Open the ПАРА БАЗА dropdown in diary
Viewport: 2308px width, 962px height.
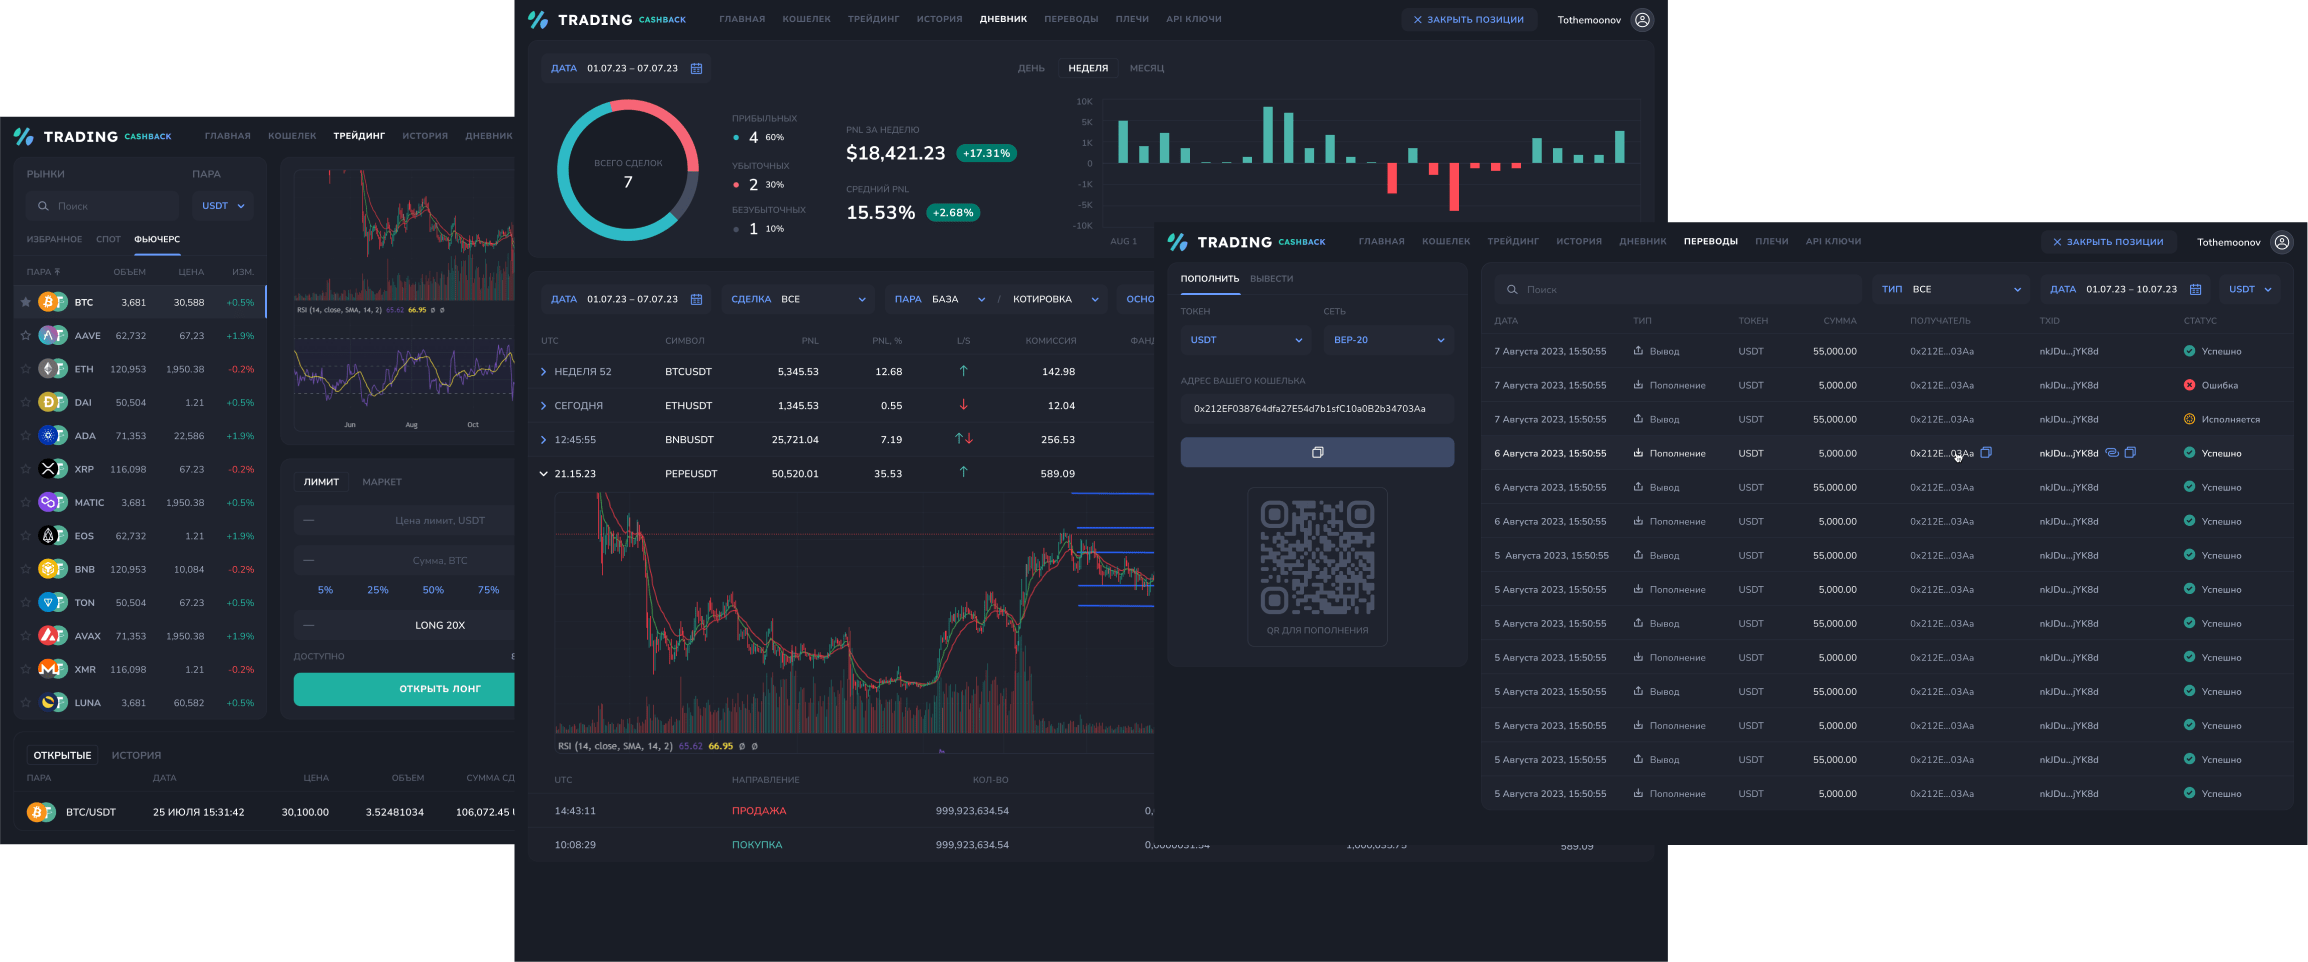point(940,299)
